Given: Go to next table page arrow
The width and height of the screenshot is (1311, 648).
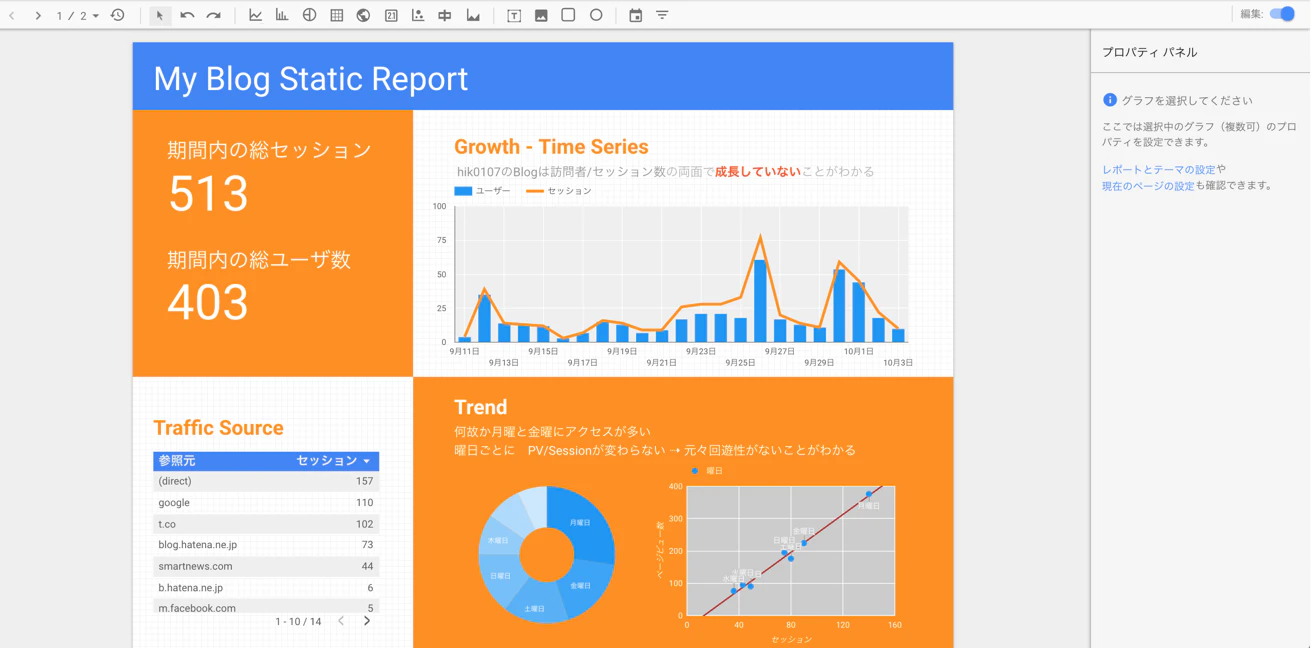Looking at the screenshot, I should (367, 621).
